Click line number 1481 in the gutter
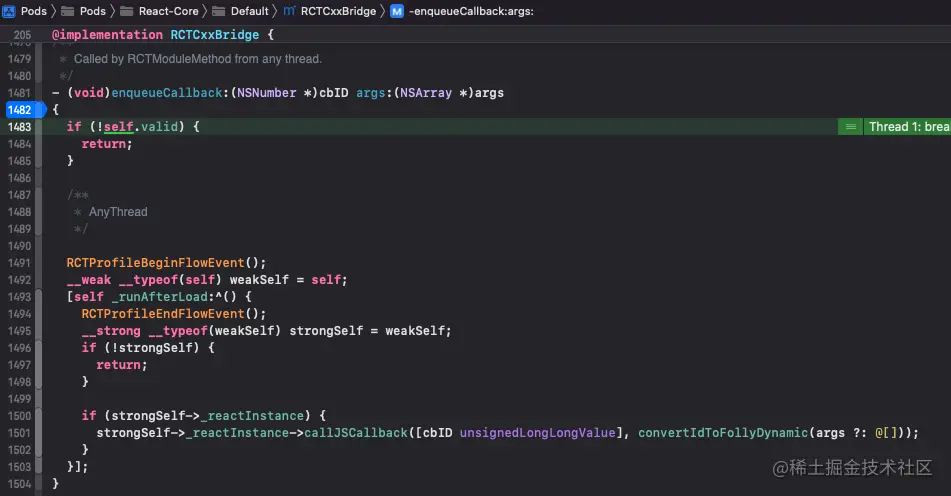 tap(19, 93)
